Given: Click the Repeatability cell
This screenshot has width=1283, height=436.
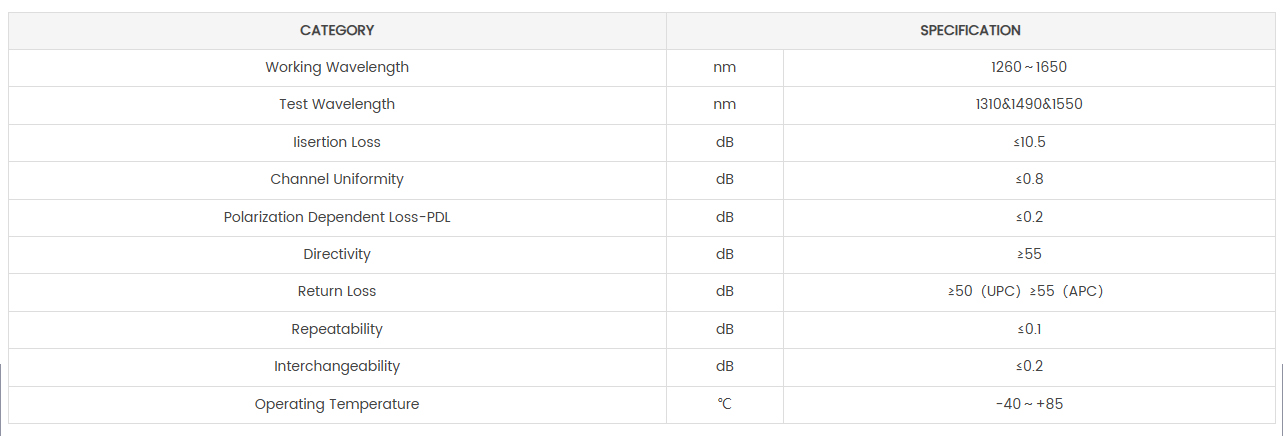Looking at the screenshot, I should coord(337,329).
